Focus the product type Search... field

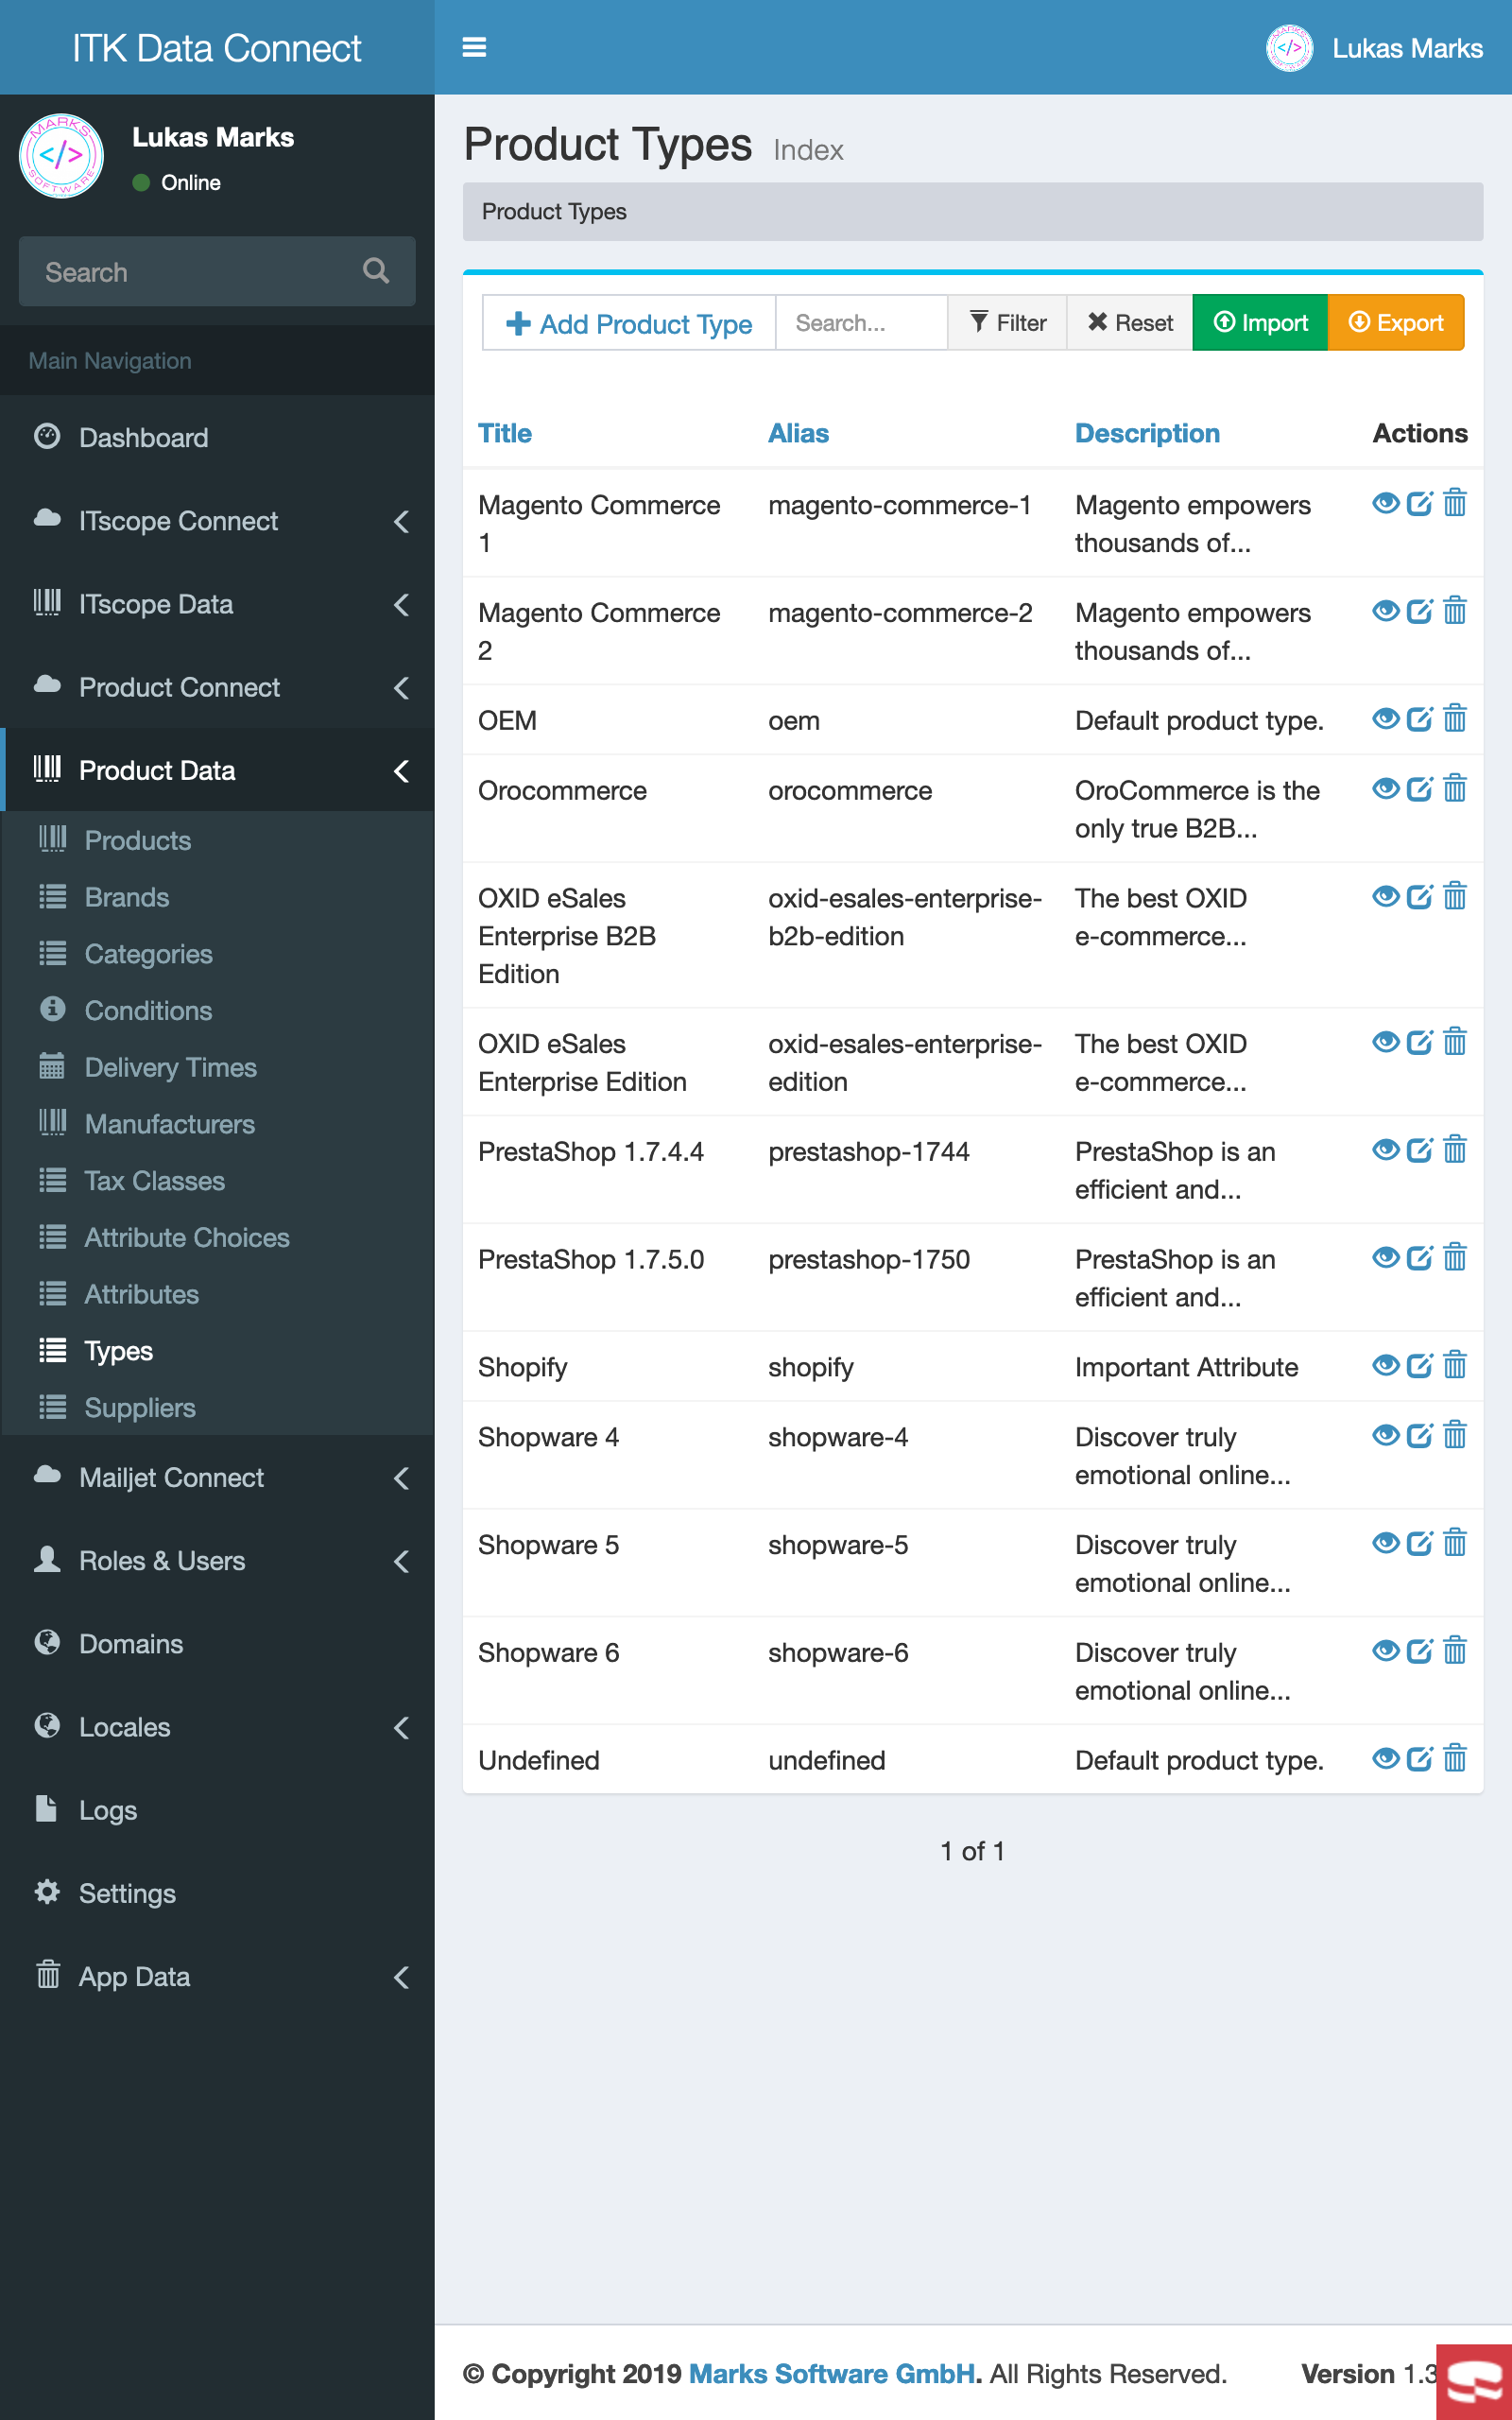point(862,323)
